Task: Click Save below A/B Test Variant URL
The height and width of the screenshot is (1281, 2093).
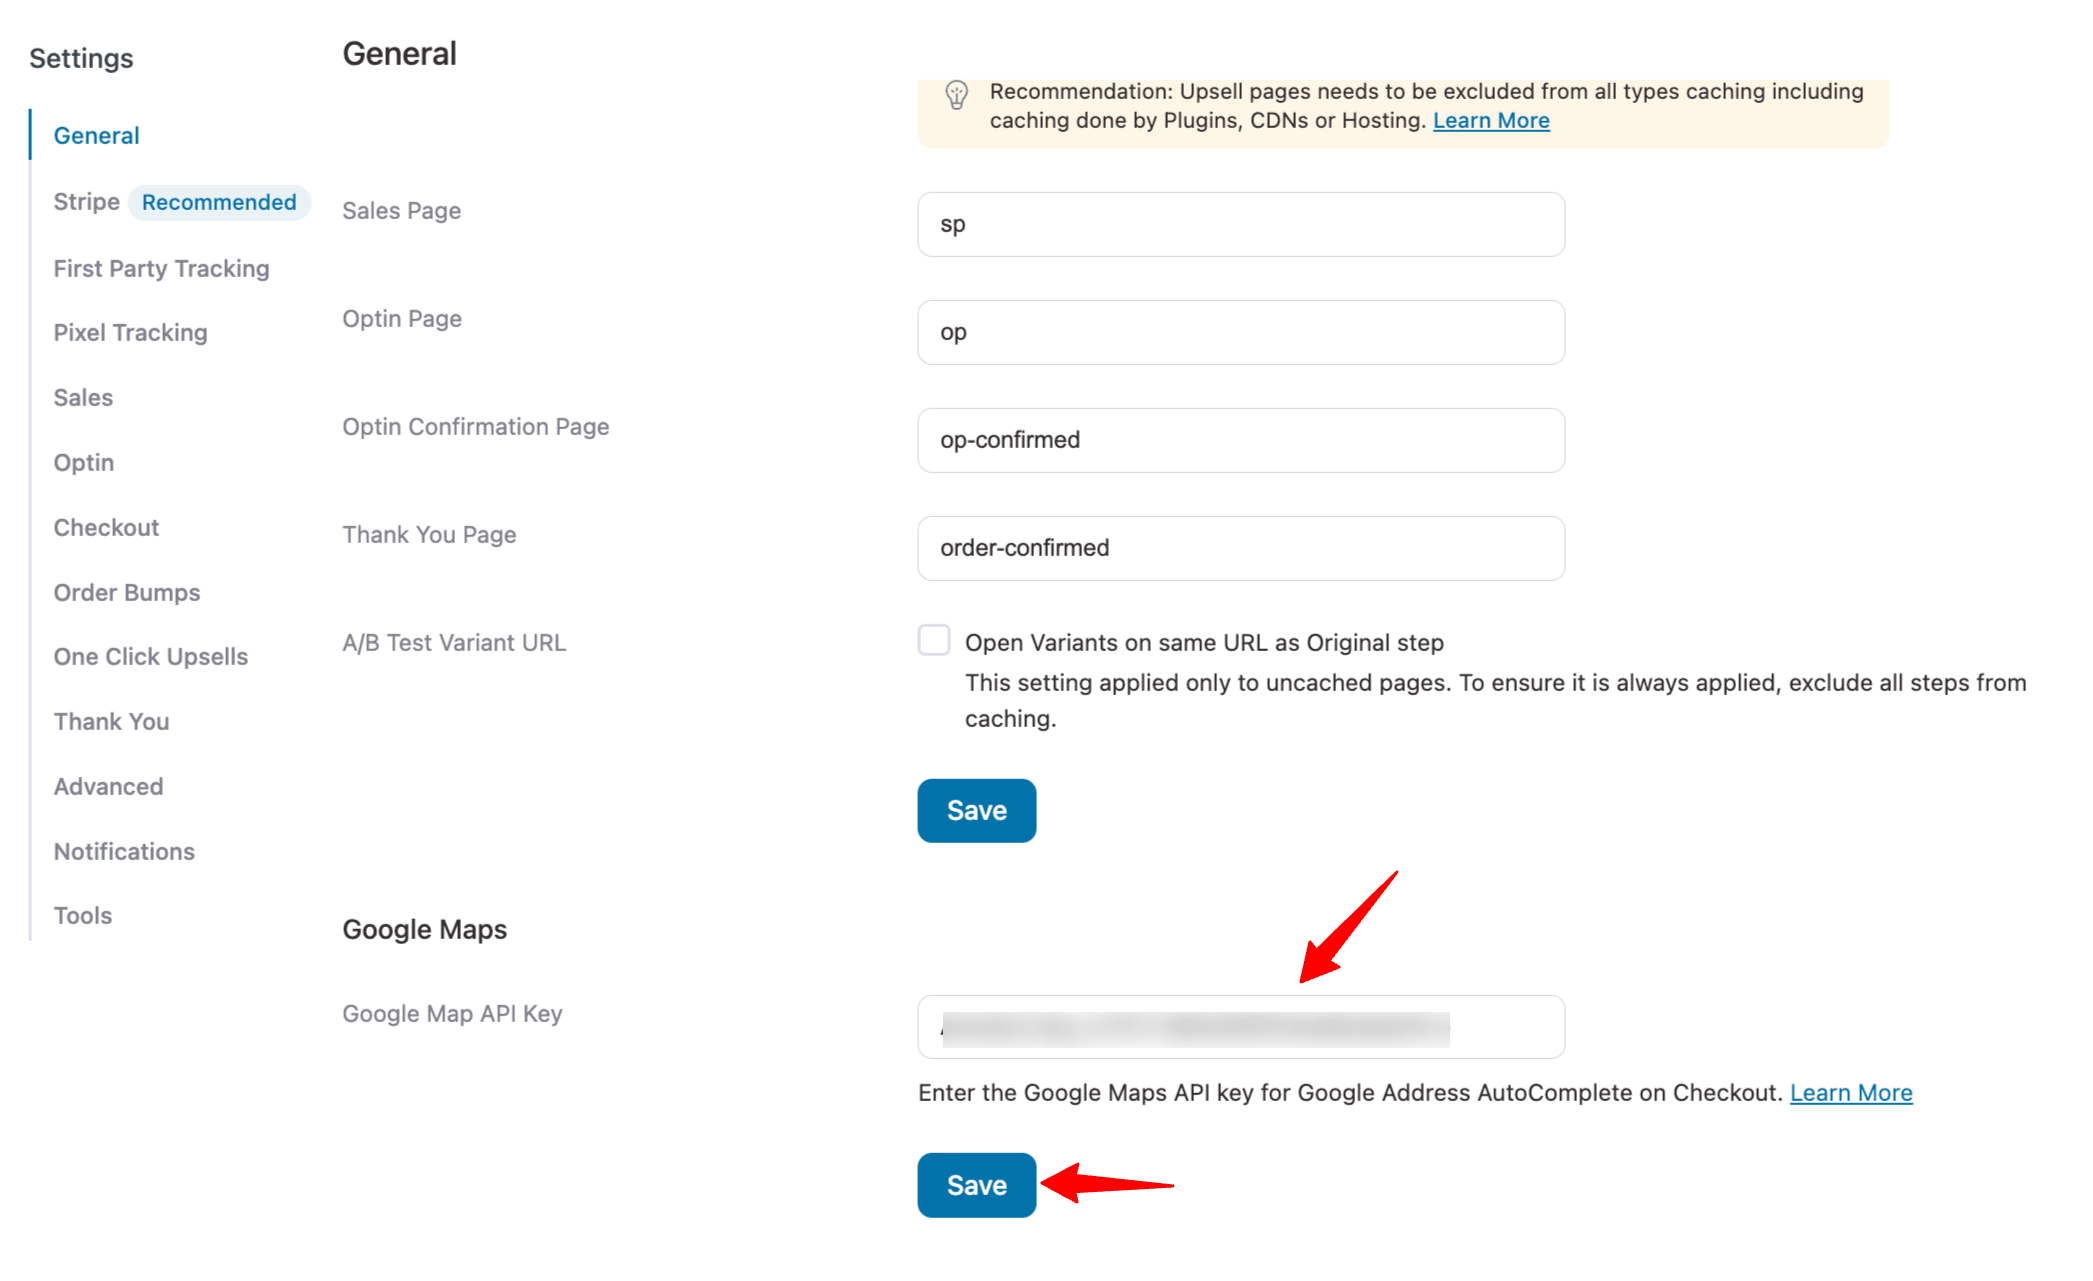Action: 976,810
